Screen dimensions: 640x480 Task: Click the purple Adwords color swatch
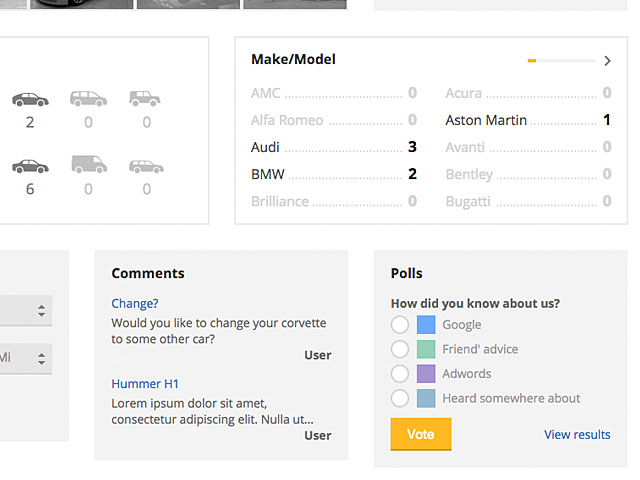[426, 374]
